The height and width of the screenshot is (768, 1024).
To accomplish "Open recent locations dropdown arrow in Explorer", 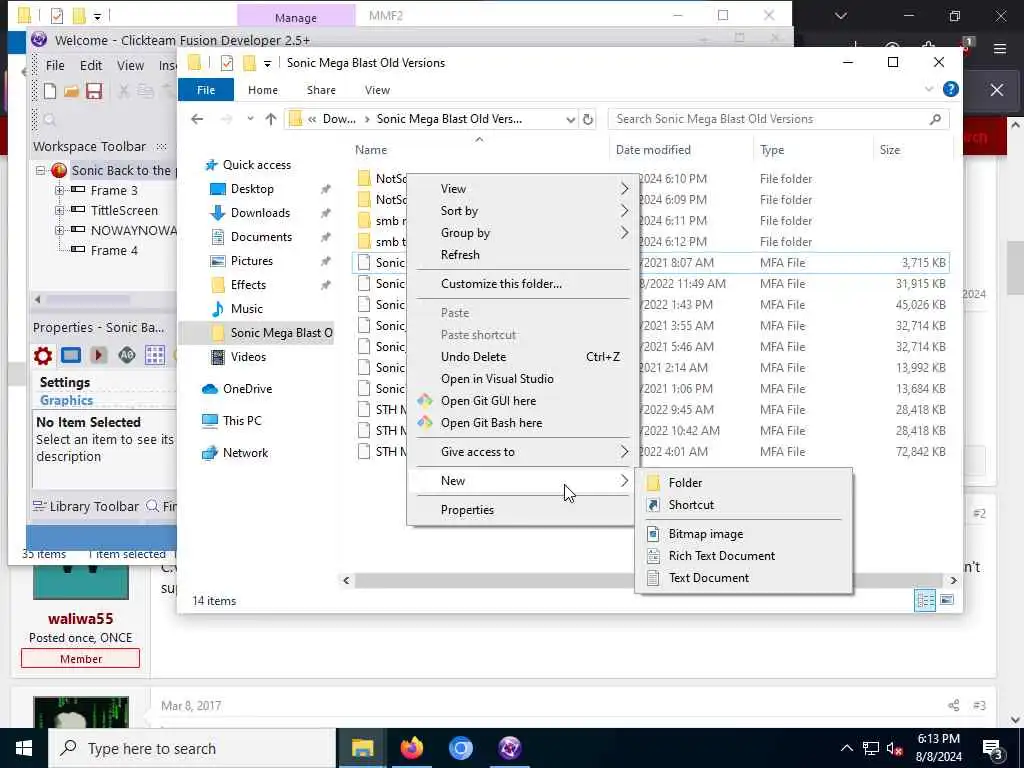I will click(250, 119).
